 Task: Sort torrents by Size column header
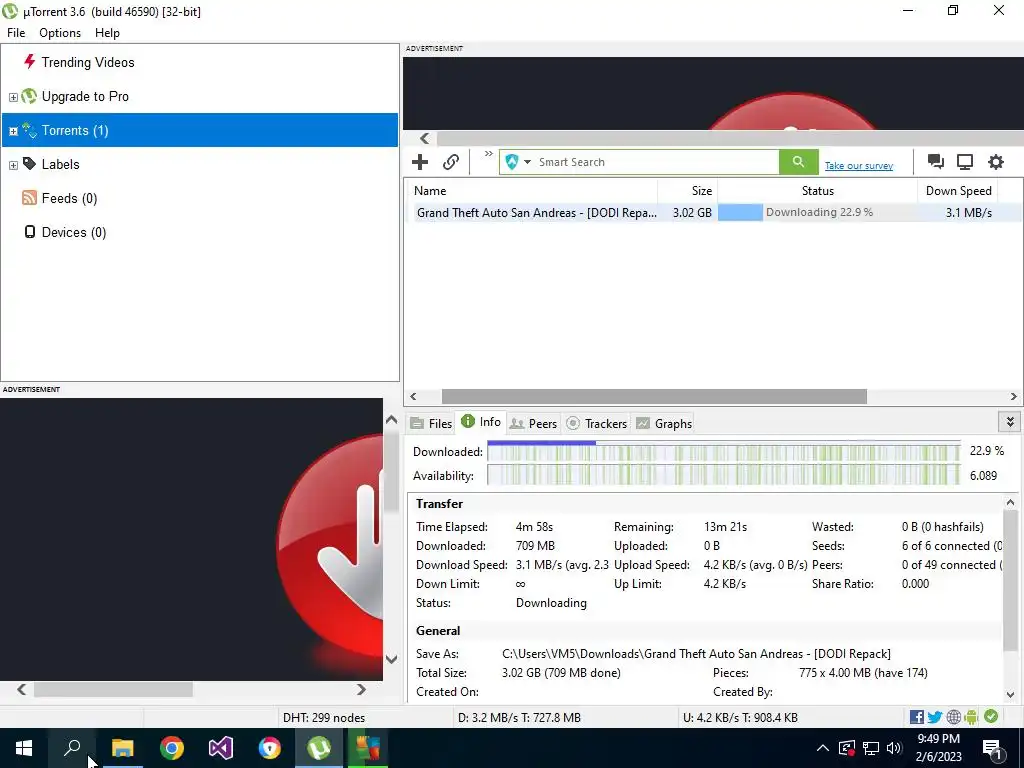click(x=688, y=191)
